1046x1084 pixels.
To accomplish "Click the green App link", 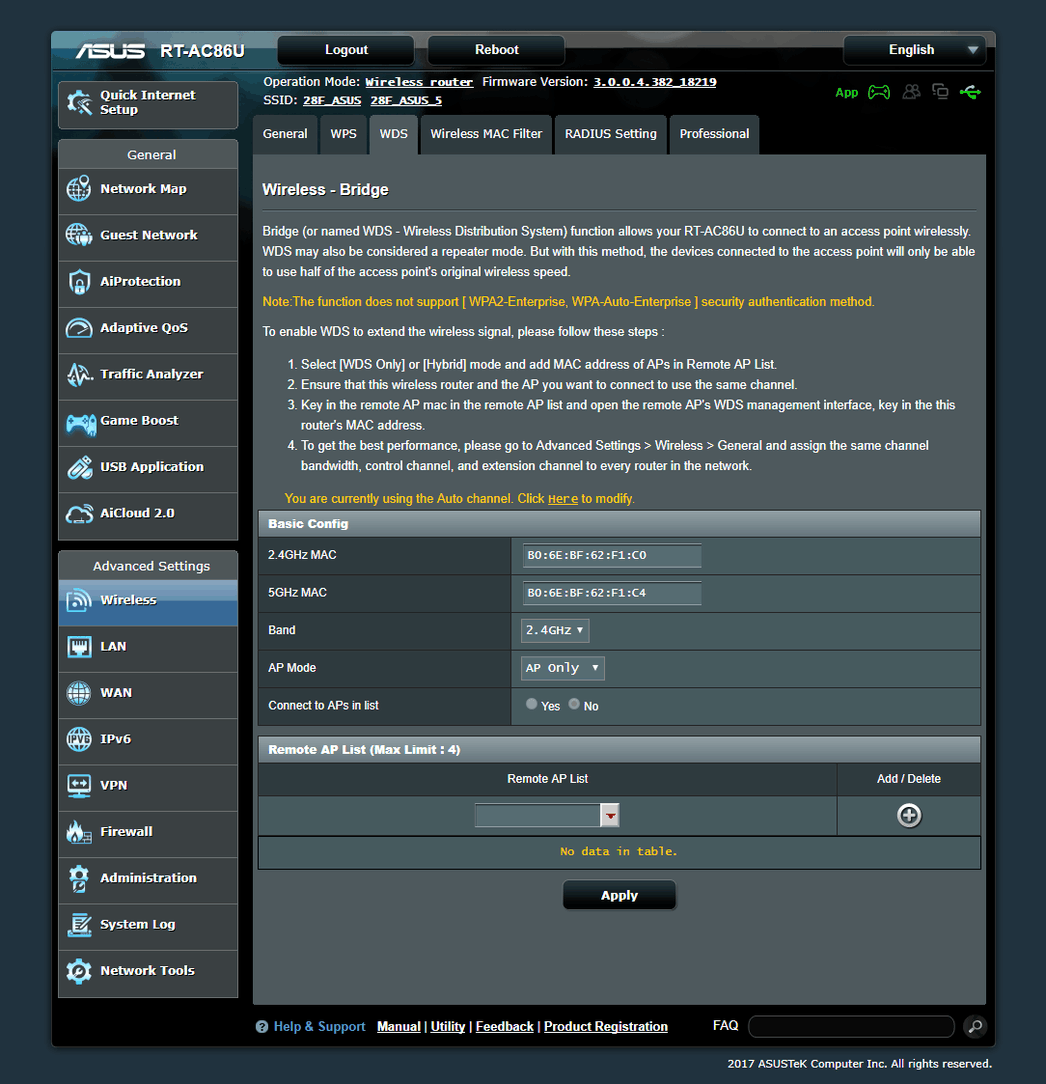I will coord(846,93).
